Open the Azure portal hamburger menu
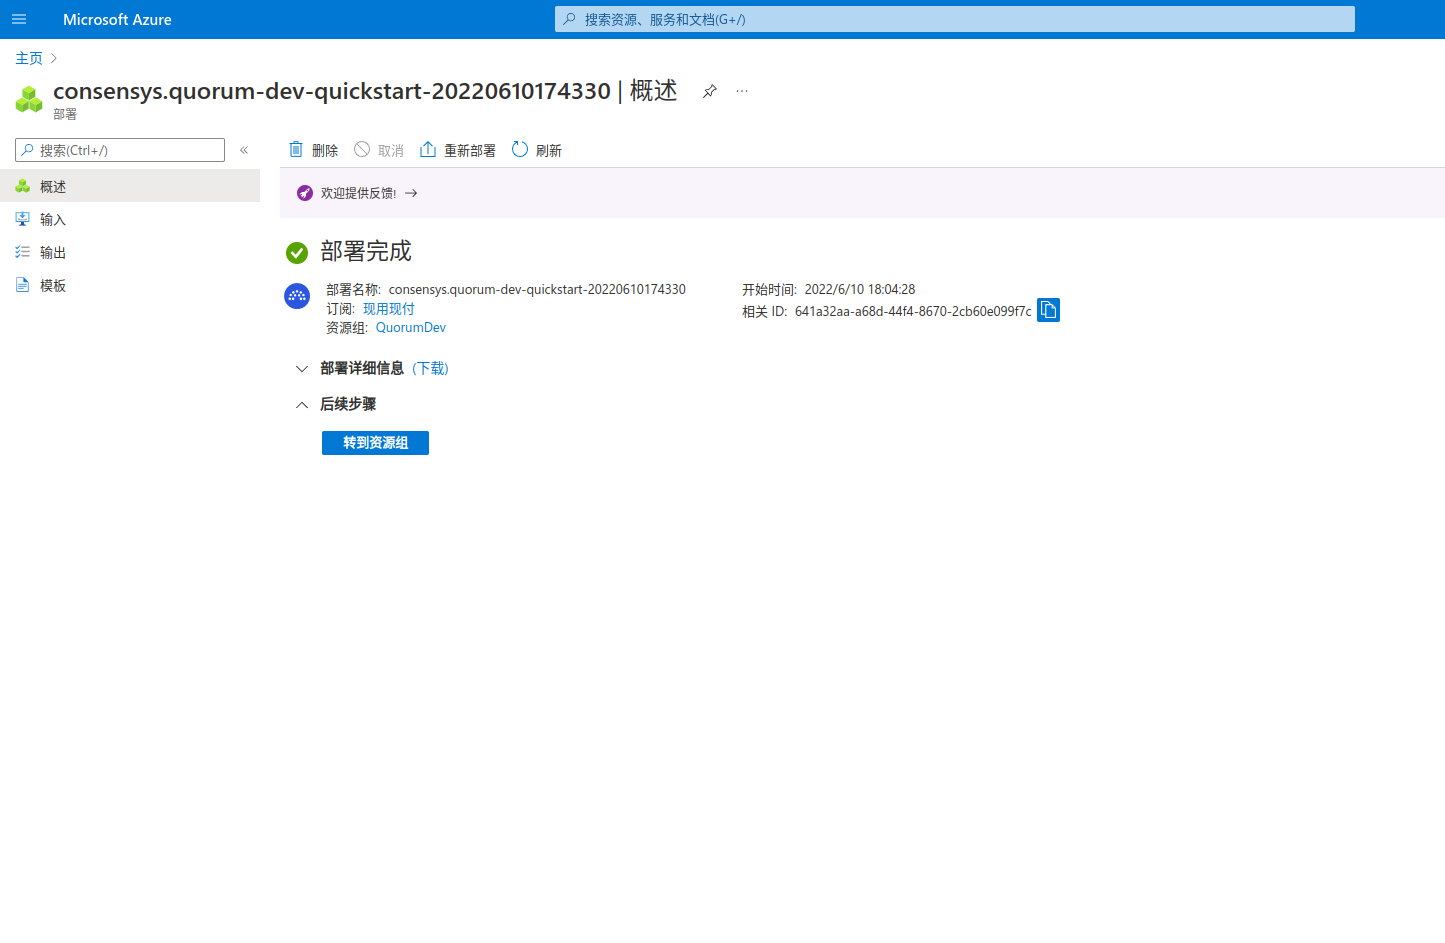Image resolution: width=1445 pixels, height=943 pixels. coord(19,19)
